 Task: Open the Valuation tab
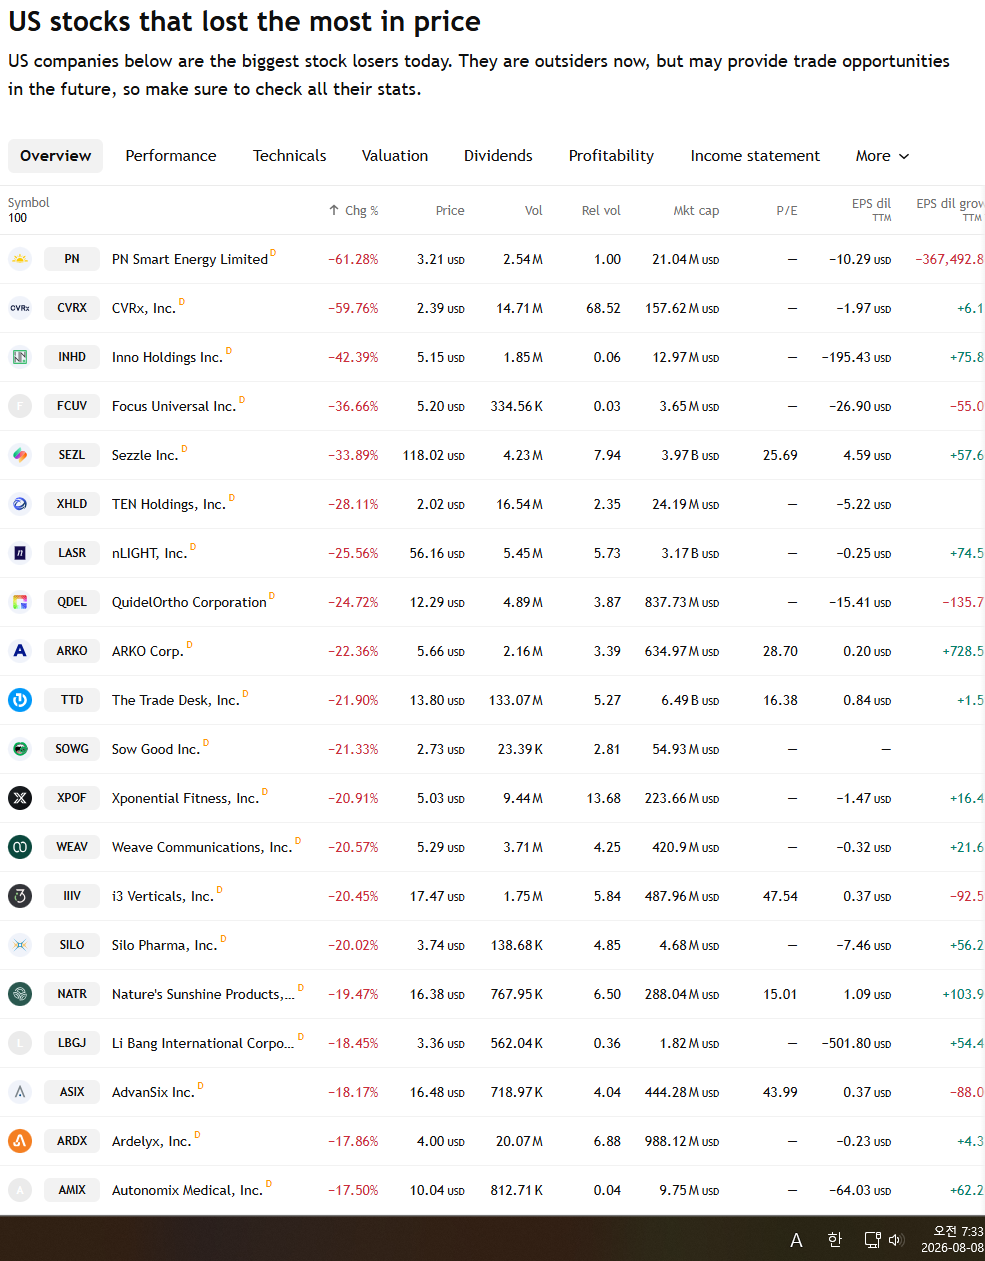click(x=395, y=156)
